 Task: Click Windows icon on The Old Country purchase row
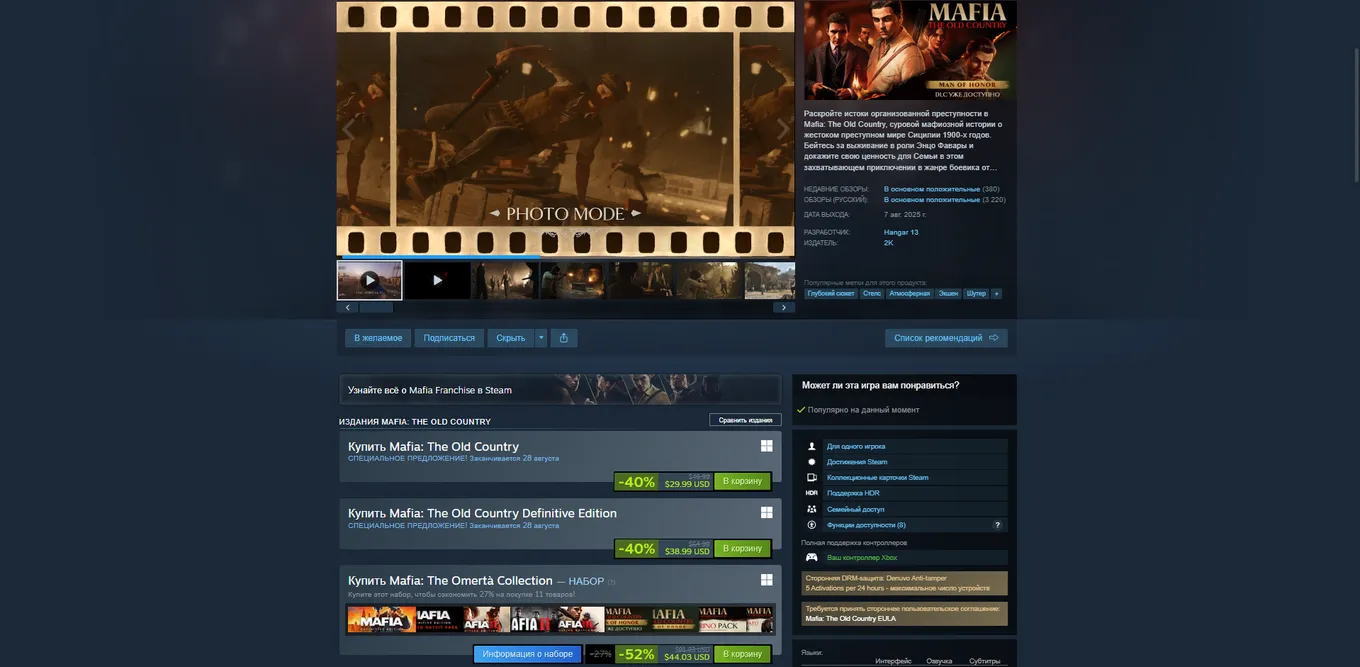tap(767, 446)
